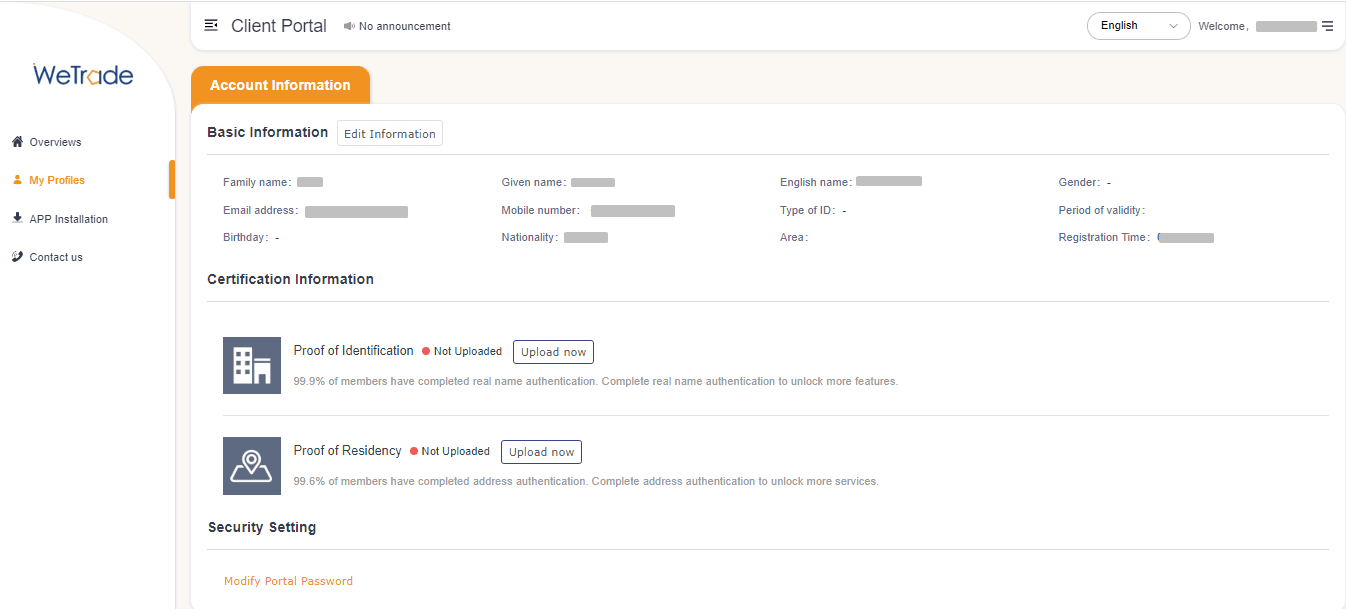Click the Proof of Residency title text

347,451
